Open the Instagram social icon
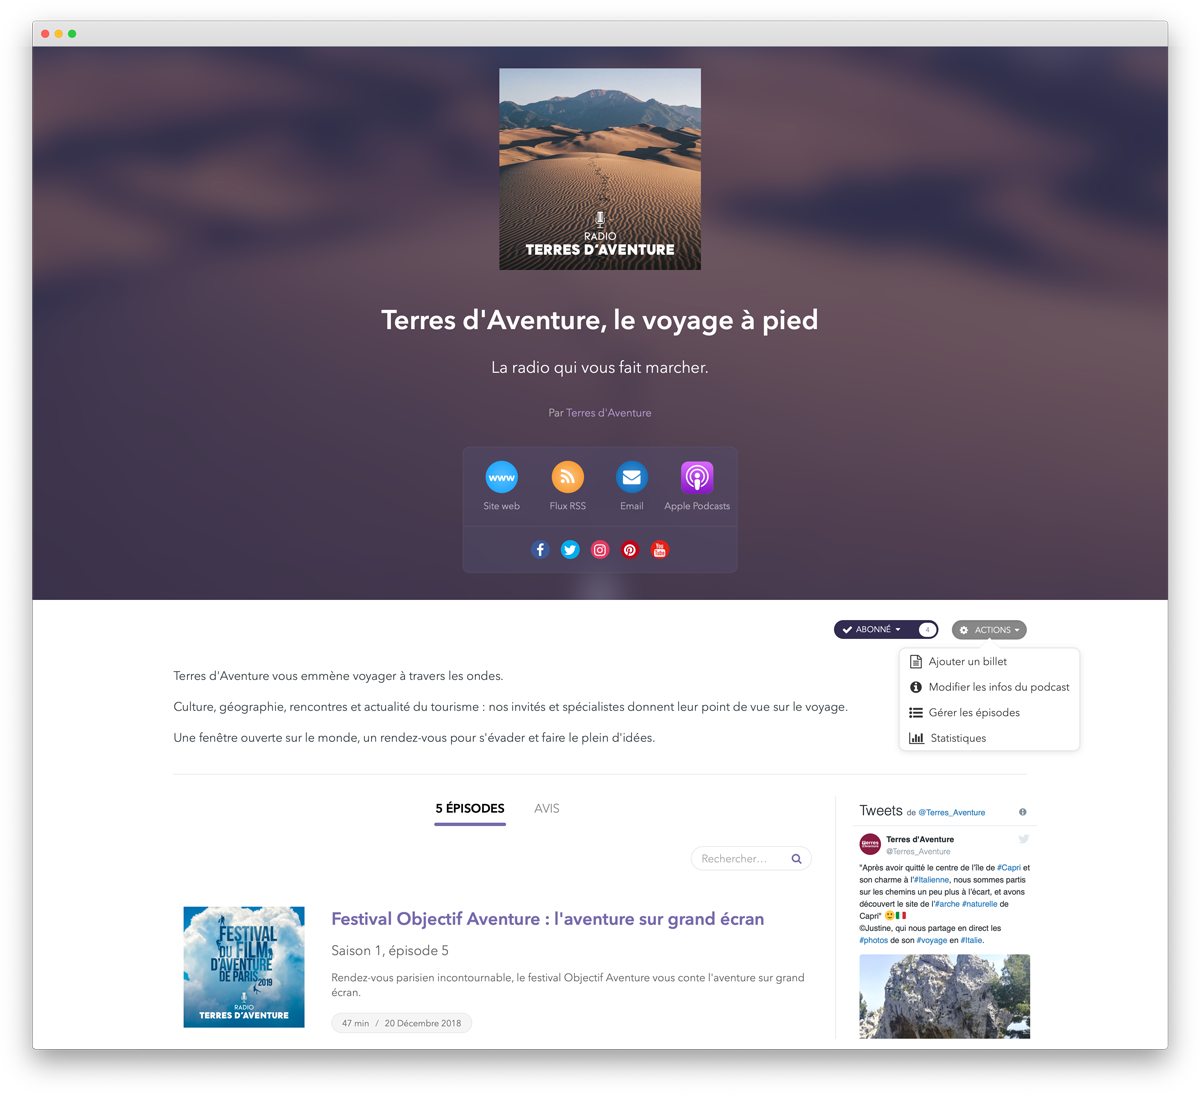 click(600, 550)
